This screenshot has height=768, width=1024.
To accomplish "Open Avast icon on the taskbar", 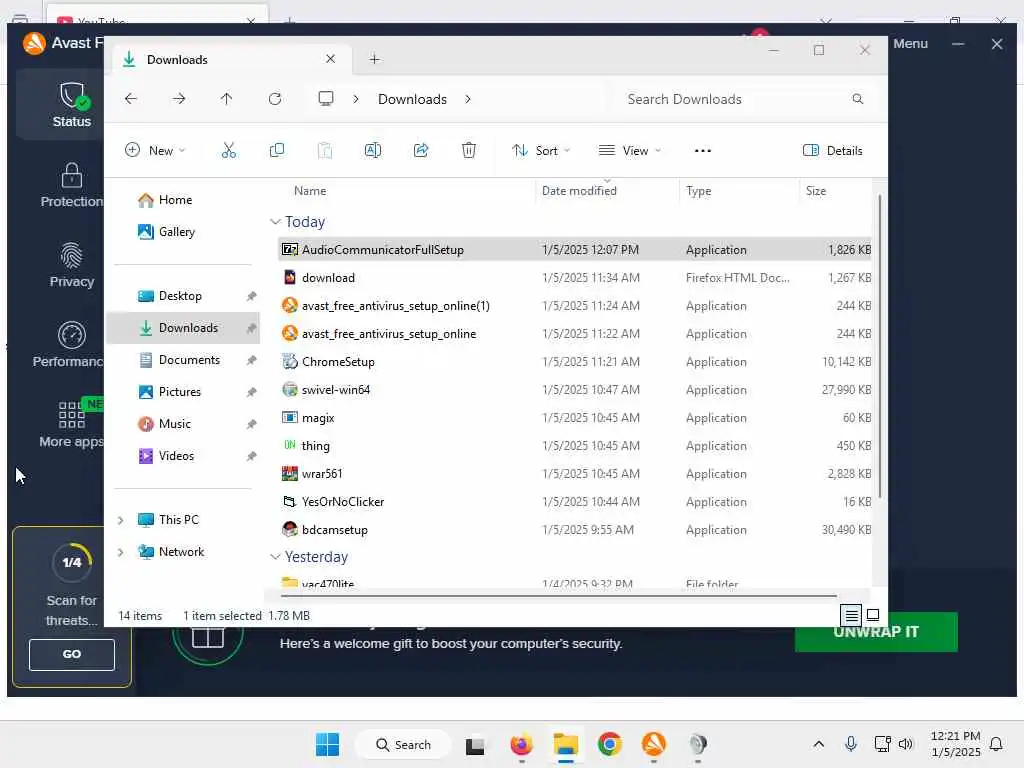I will point(654,744).
